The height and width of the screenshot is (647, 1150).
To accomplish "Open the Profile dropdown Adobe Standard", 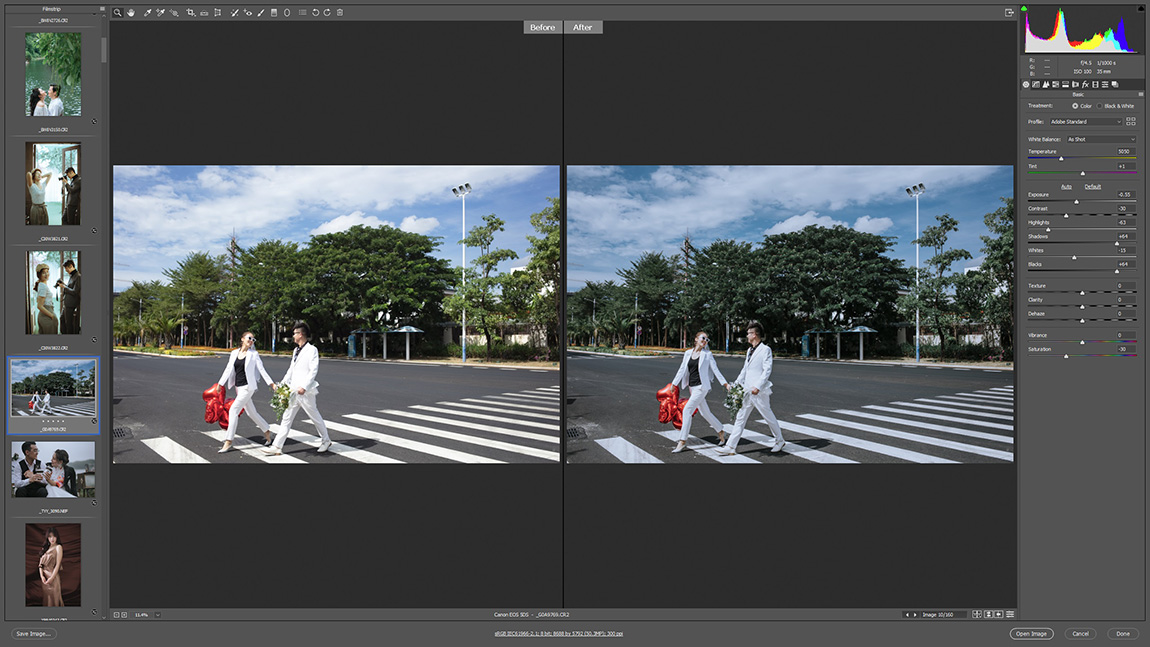I will click(1085, 122).
